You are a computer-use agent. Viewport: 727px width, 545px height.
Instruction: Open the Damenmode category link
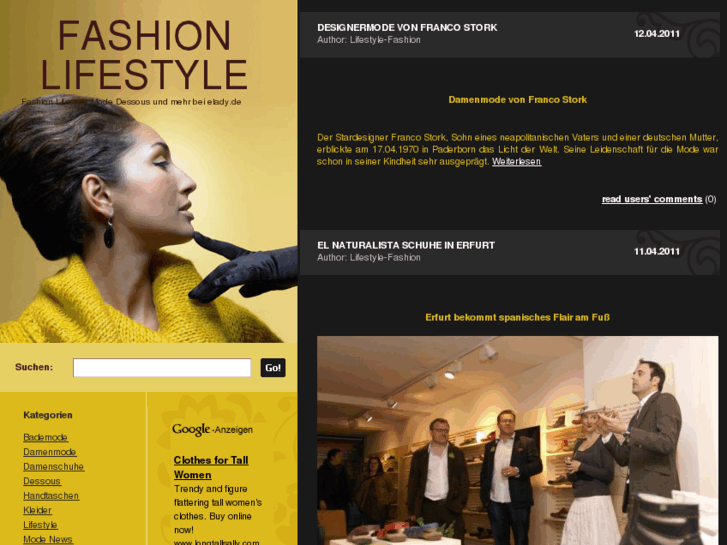(50, 452)
